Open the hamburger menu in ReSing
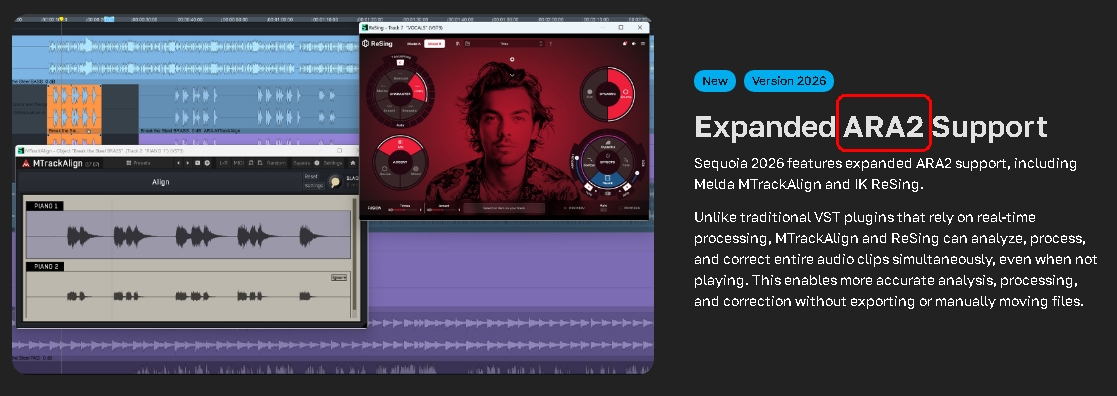The image size is (1117, 396). (643, 43)
